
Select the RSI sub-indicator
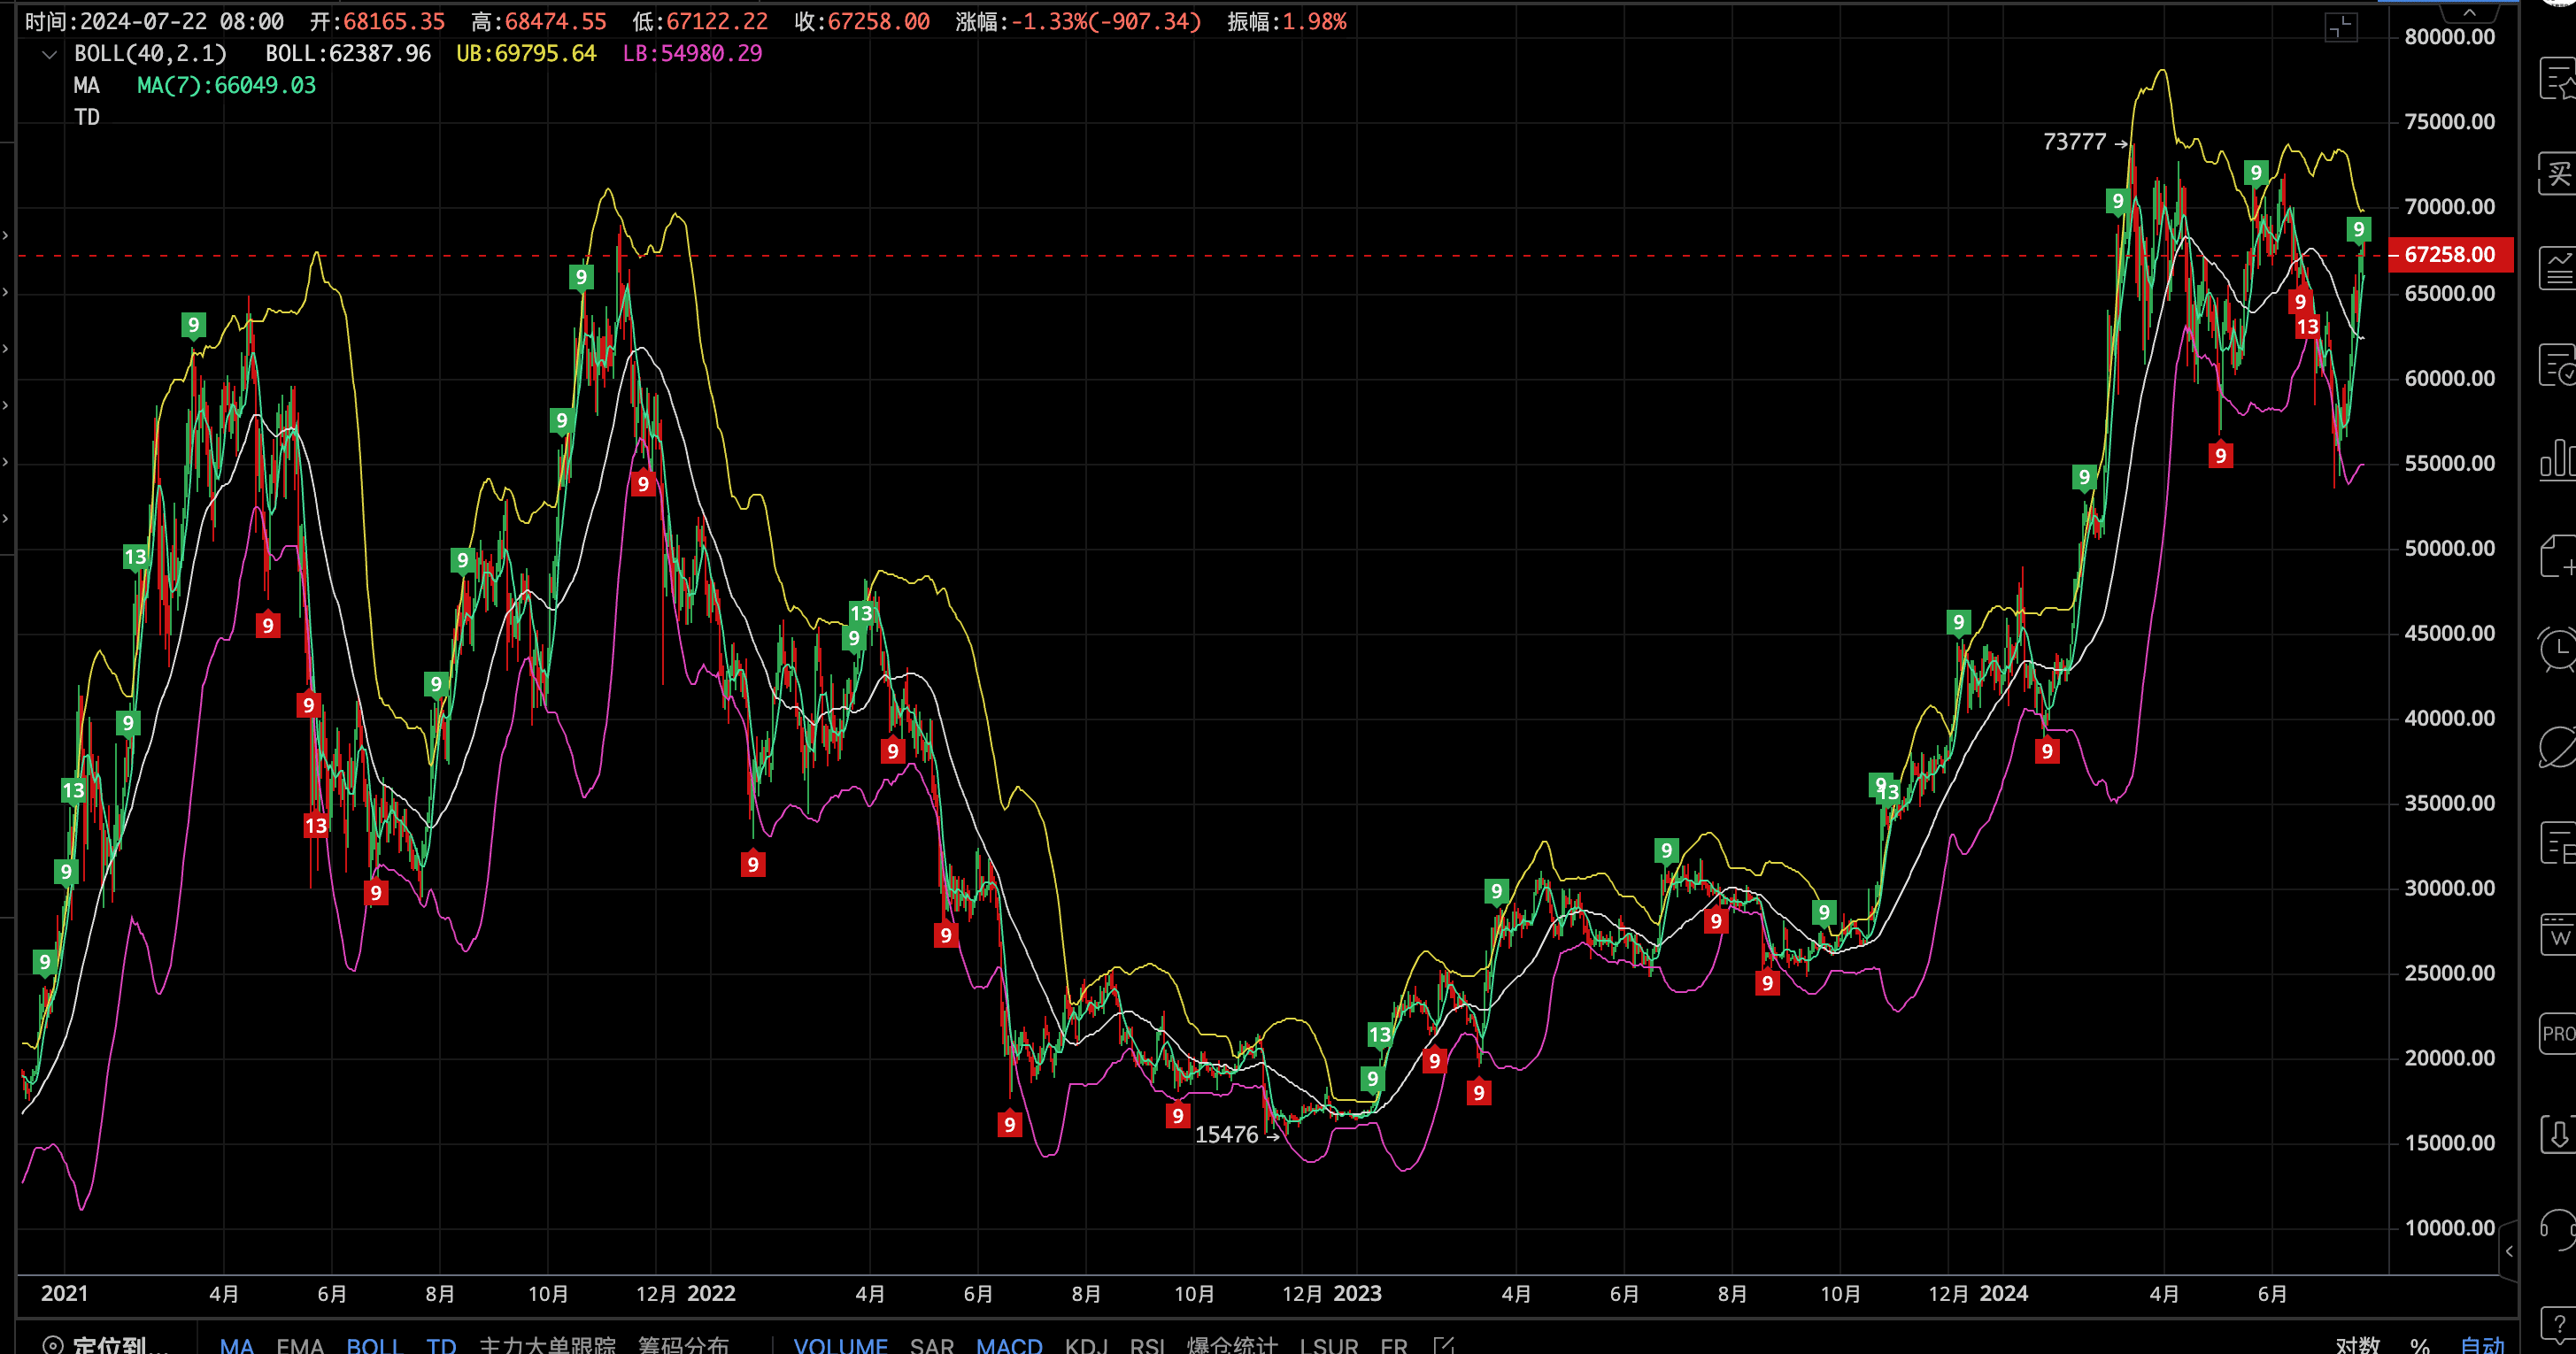(1147, 1345)
